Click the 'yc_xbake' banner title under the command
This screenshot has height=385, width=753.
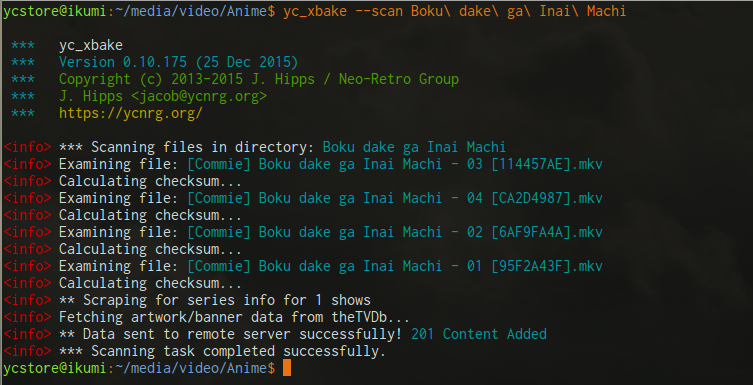91,46
